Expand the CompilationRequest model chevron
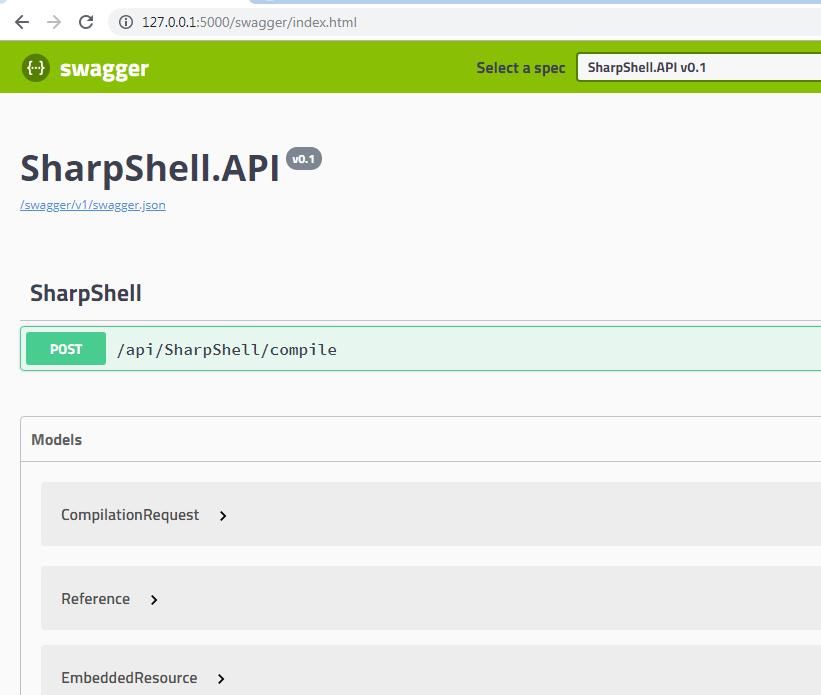Screen dimensions: 821x695 tap(223, 516)
